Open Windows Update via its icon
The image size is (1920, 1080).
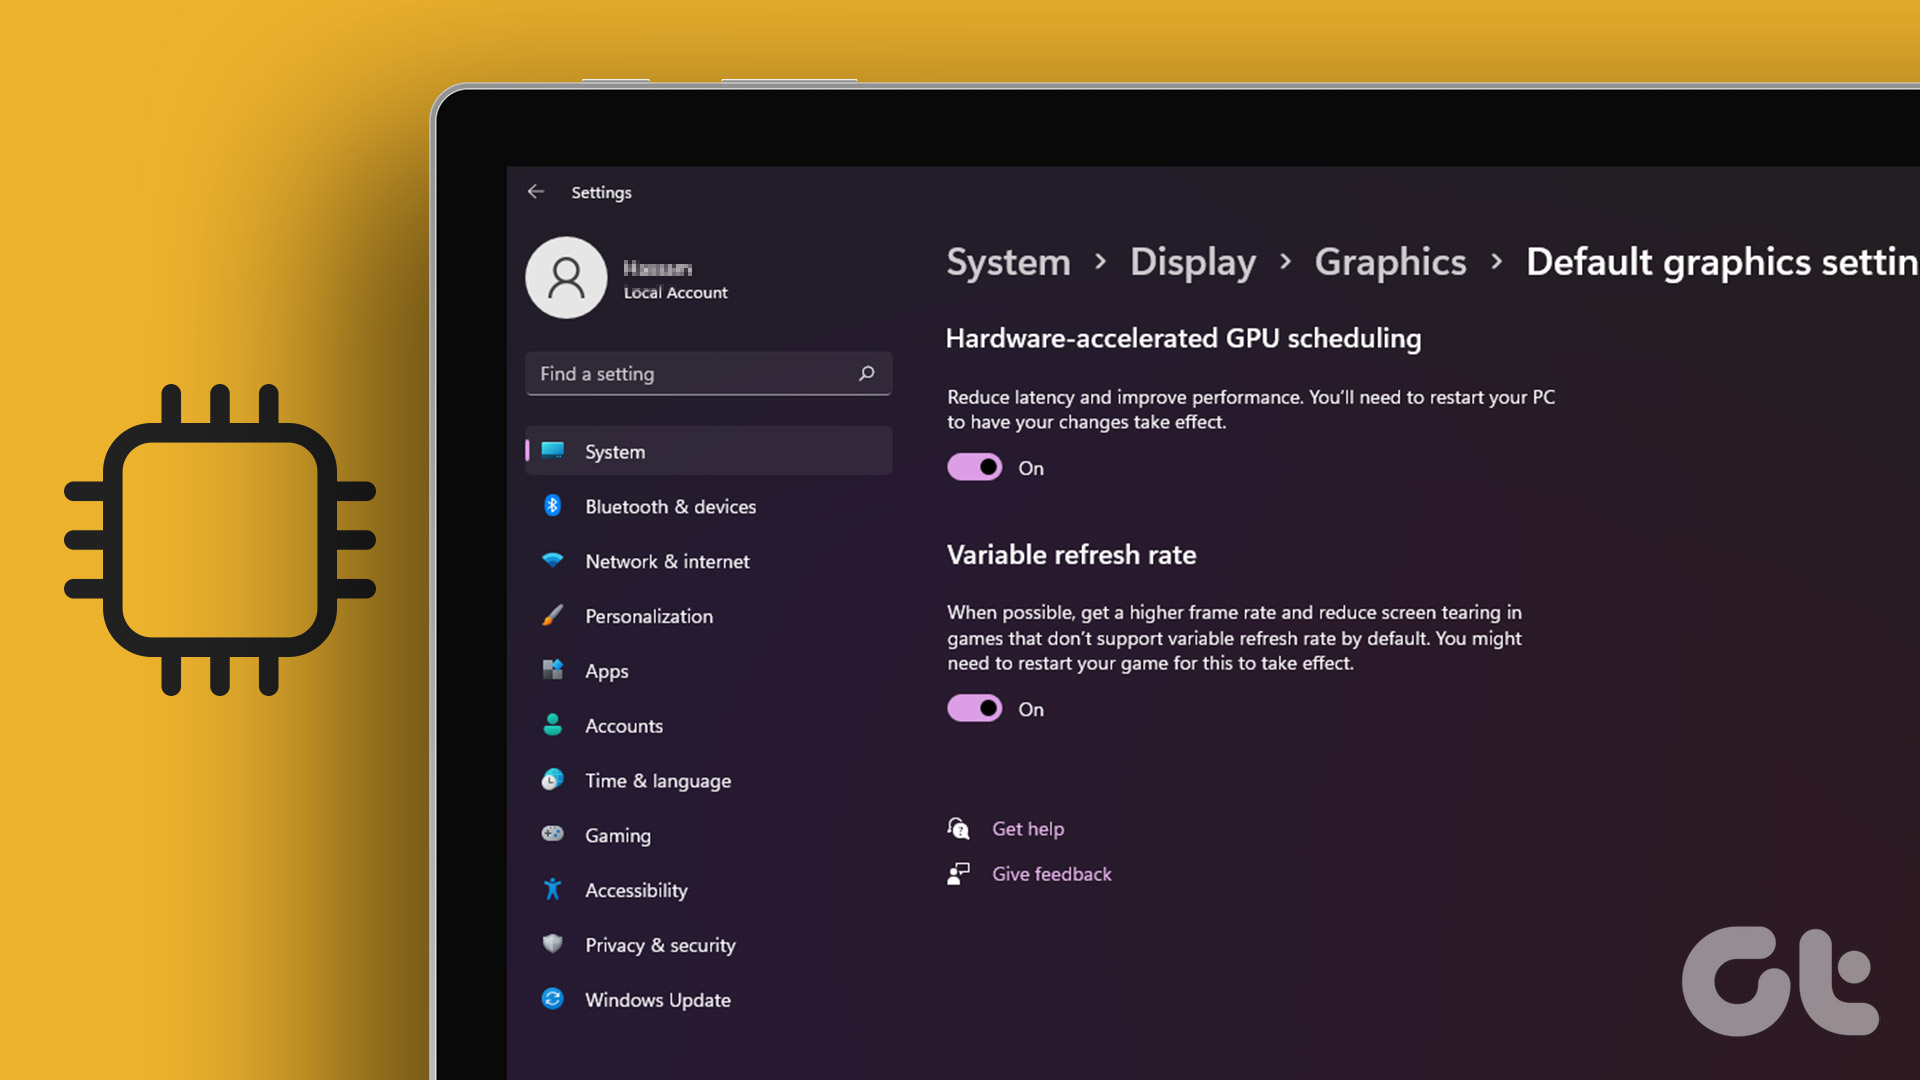(x=553, y=999)
